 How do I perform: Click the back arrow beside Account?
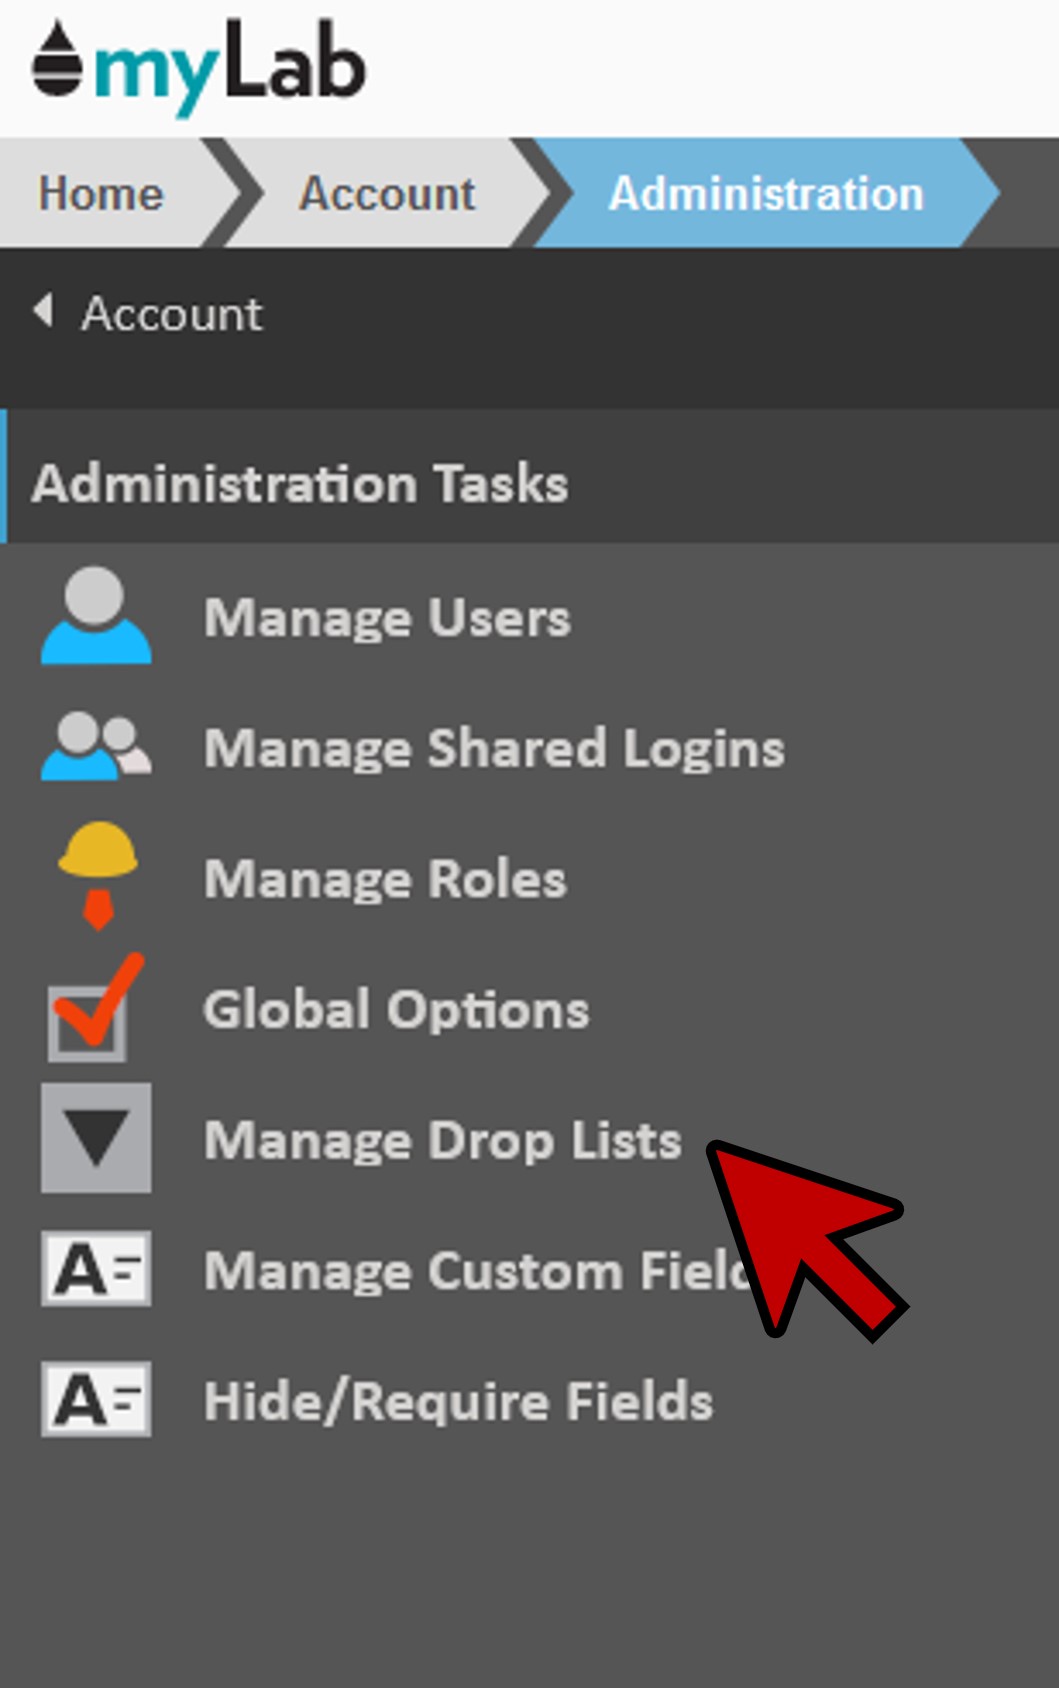point(43,311)
